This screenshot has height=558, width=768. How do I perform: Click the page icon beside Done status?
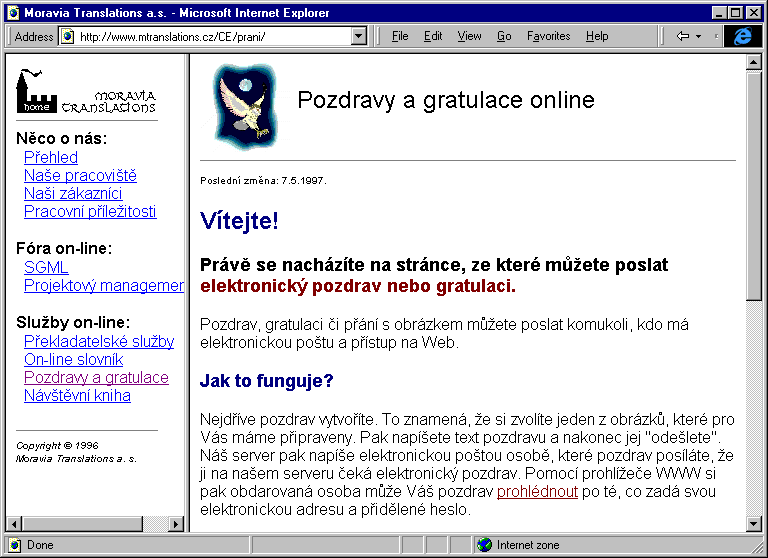(15, 544)
